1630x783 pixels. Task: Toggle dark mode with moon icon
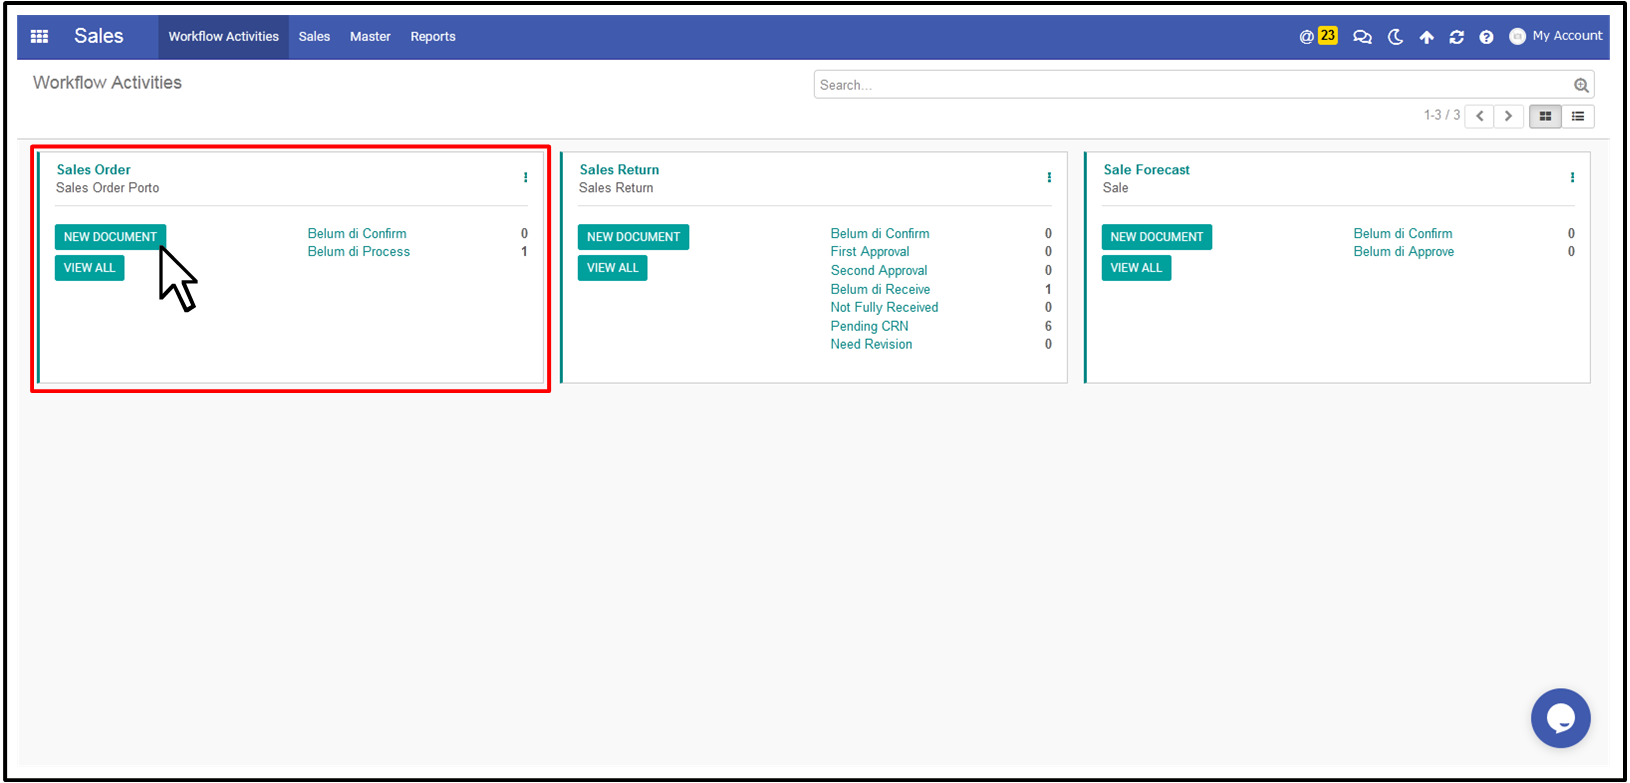click(x=1395, y=37)
